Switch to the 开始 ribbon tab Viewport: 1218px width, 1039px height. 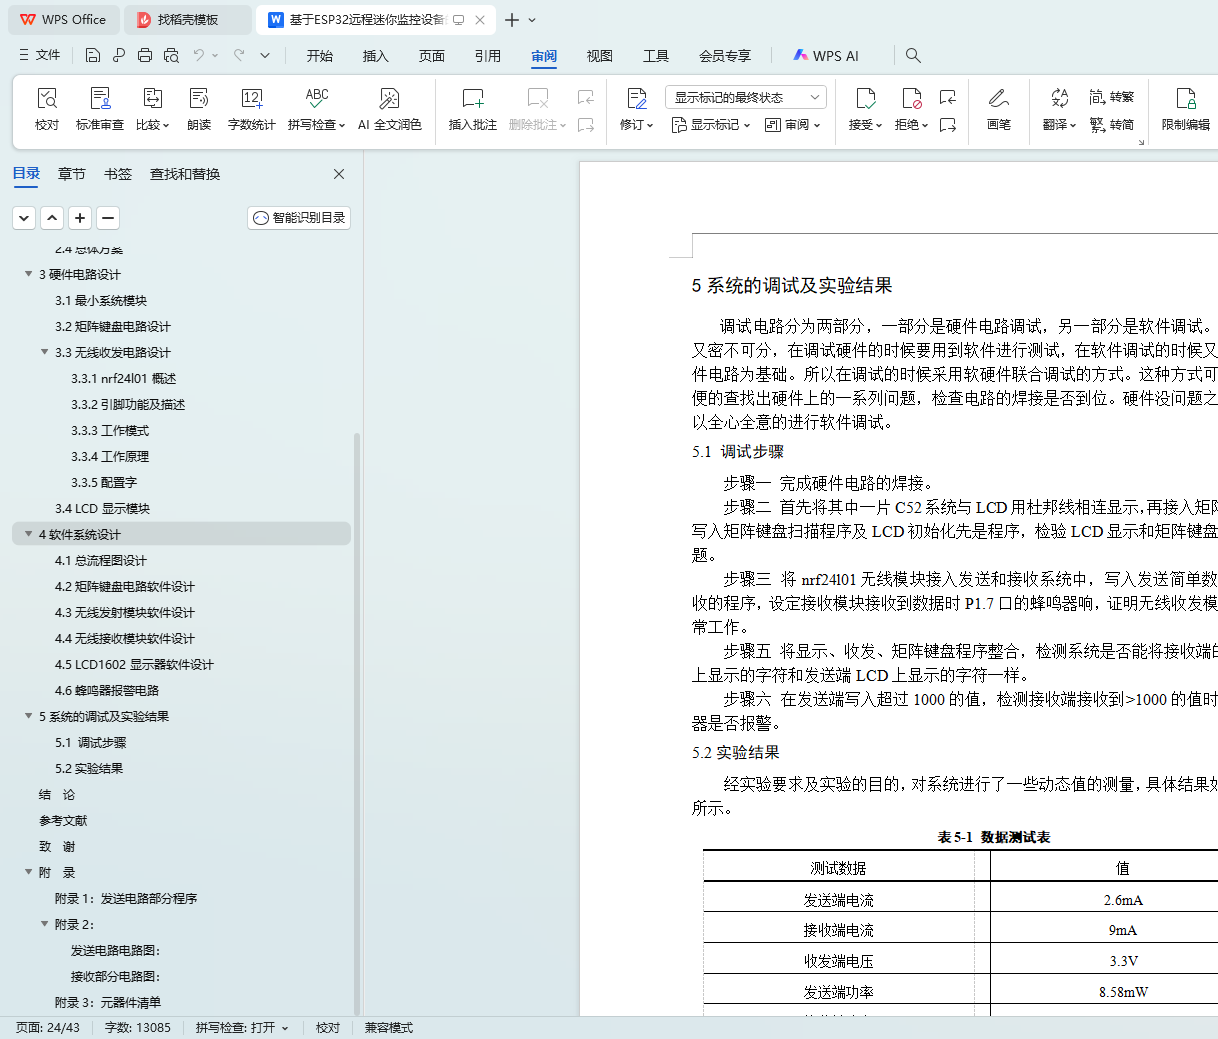[319, 56]
